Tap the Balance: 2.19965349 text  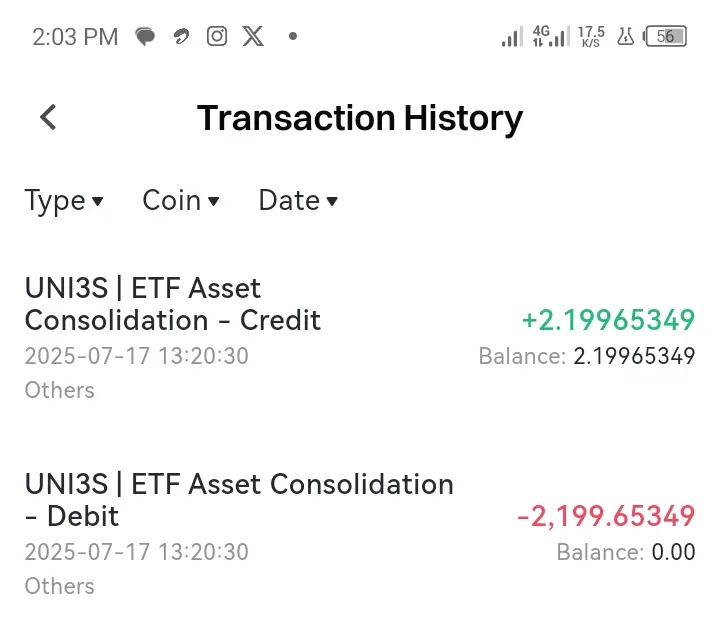(x=586, y=356)
